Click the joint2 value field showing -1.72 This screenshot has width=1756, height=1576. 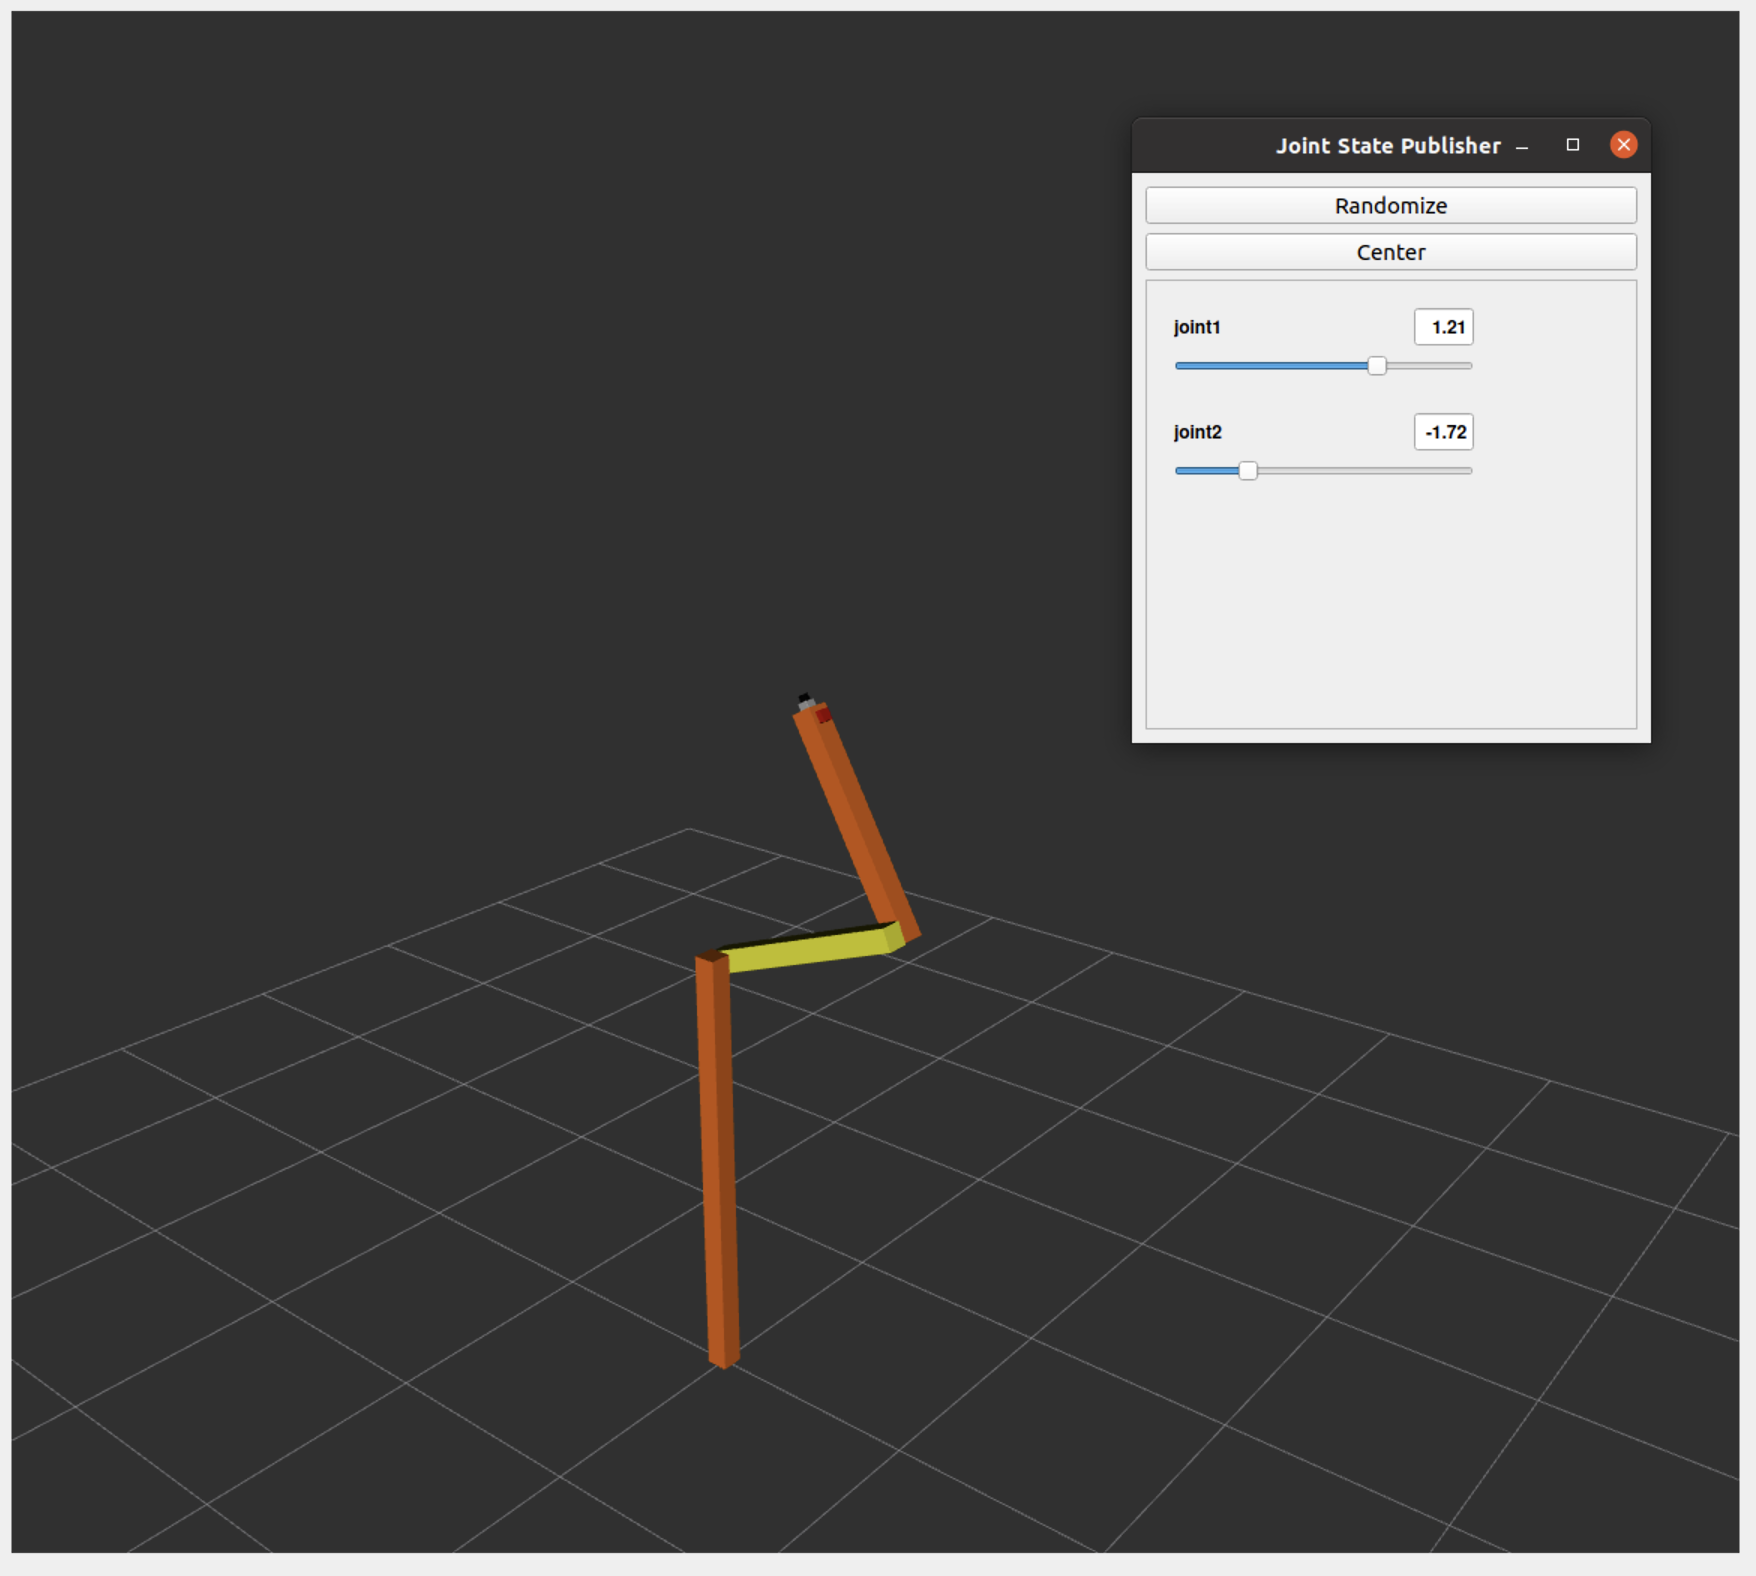pos(1443,432)
